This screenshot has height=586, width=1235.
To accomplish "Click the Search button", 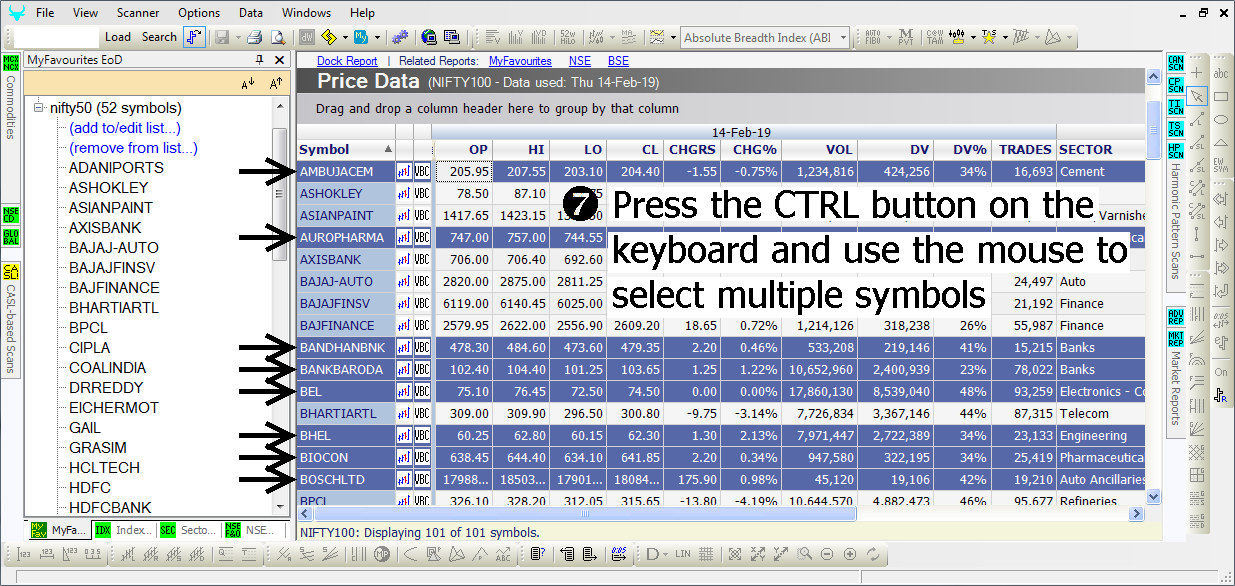I will click(x=159, y=37).
